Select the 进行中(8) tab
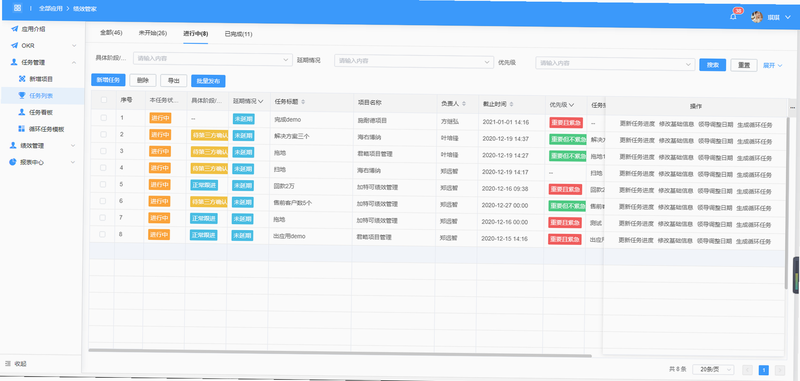800x381 pixels. (x=195, y=34)
